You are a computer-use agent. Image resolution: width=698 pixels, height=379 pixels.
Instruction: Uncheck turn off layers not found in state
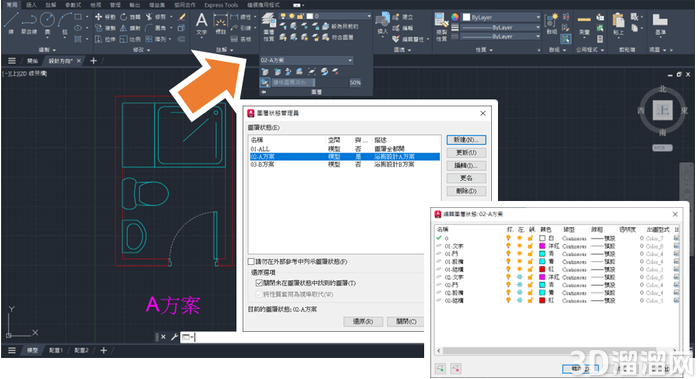pos(259,283)
